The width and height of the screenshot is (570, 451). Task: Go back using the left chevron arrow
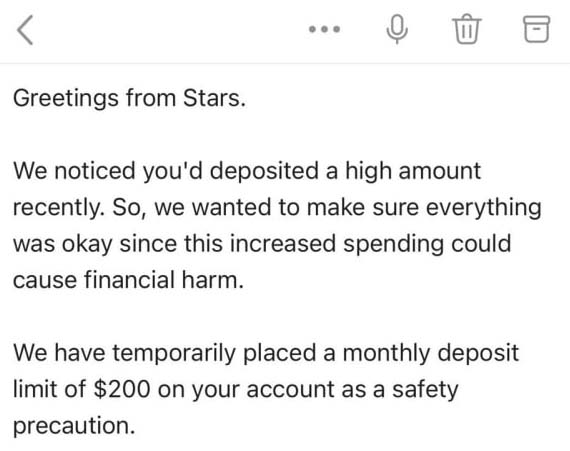tap(25, 30)
